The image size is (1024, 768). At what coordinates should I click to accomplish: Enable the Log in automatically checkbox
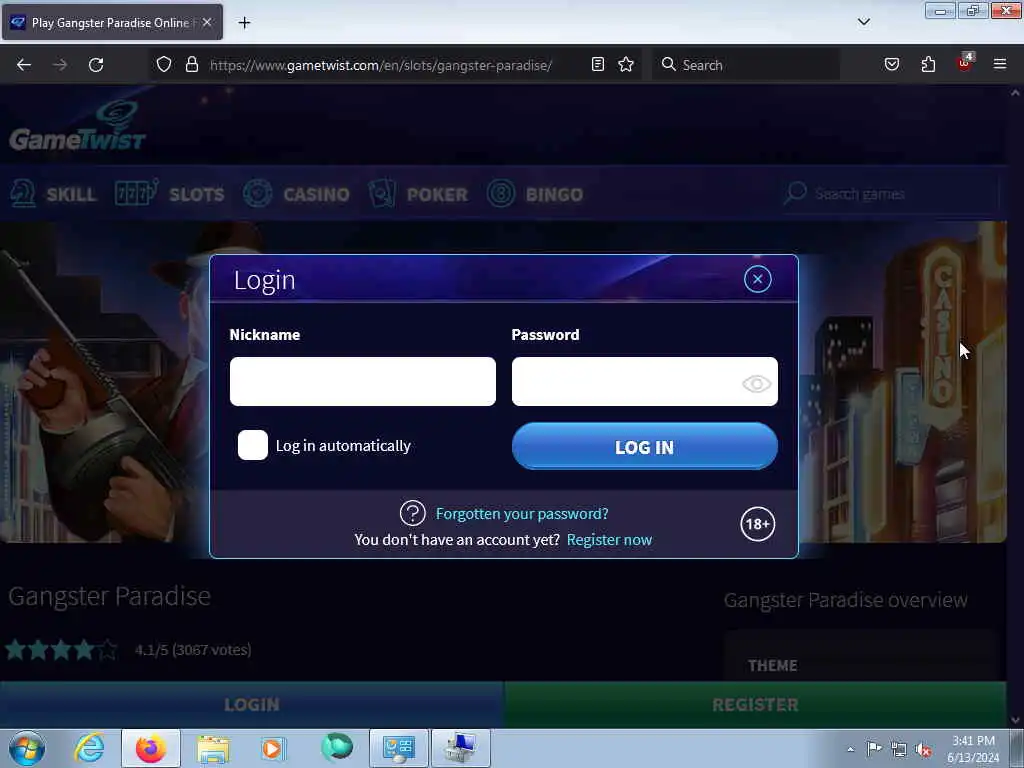click(x=253, y=445)
